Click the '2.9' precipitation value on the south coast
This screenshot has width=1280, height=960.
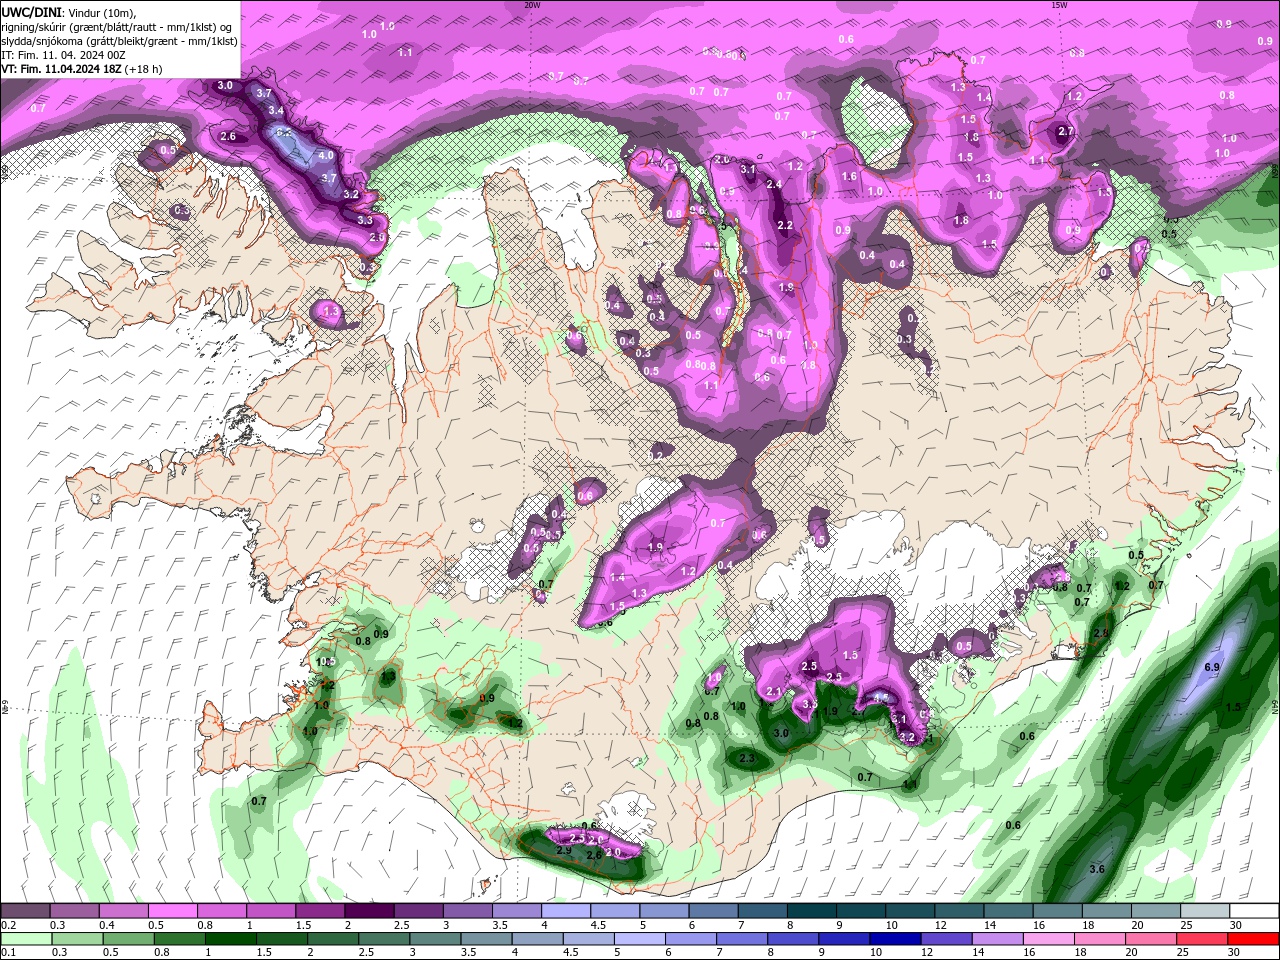[x=564, y=851]
